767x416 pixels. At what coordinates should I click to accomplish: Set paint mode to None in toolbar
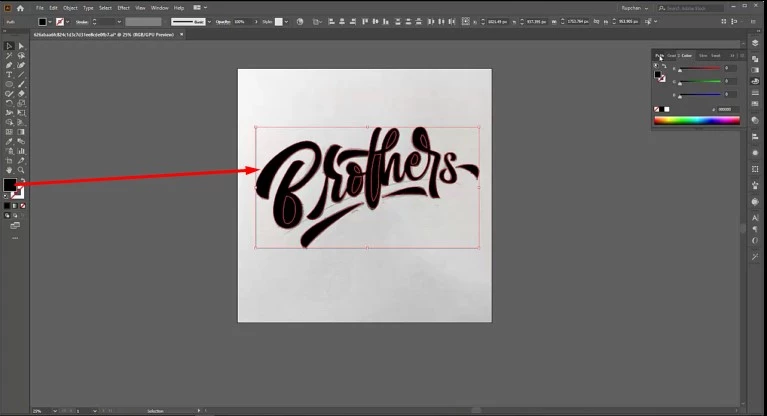point(23,206)
